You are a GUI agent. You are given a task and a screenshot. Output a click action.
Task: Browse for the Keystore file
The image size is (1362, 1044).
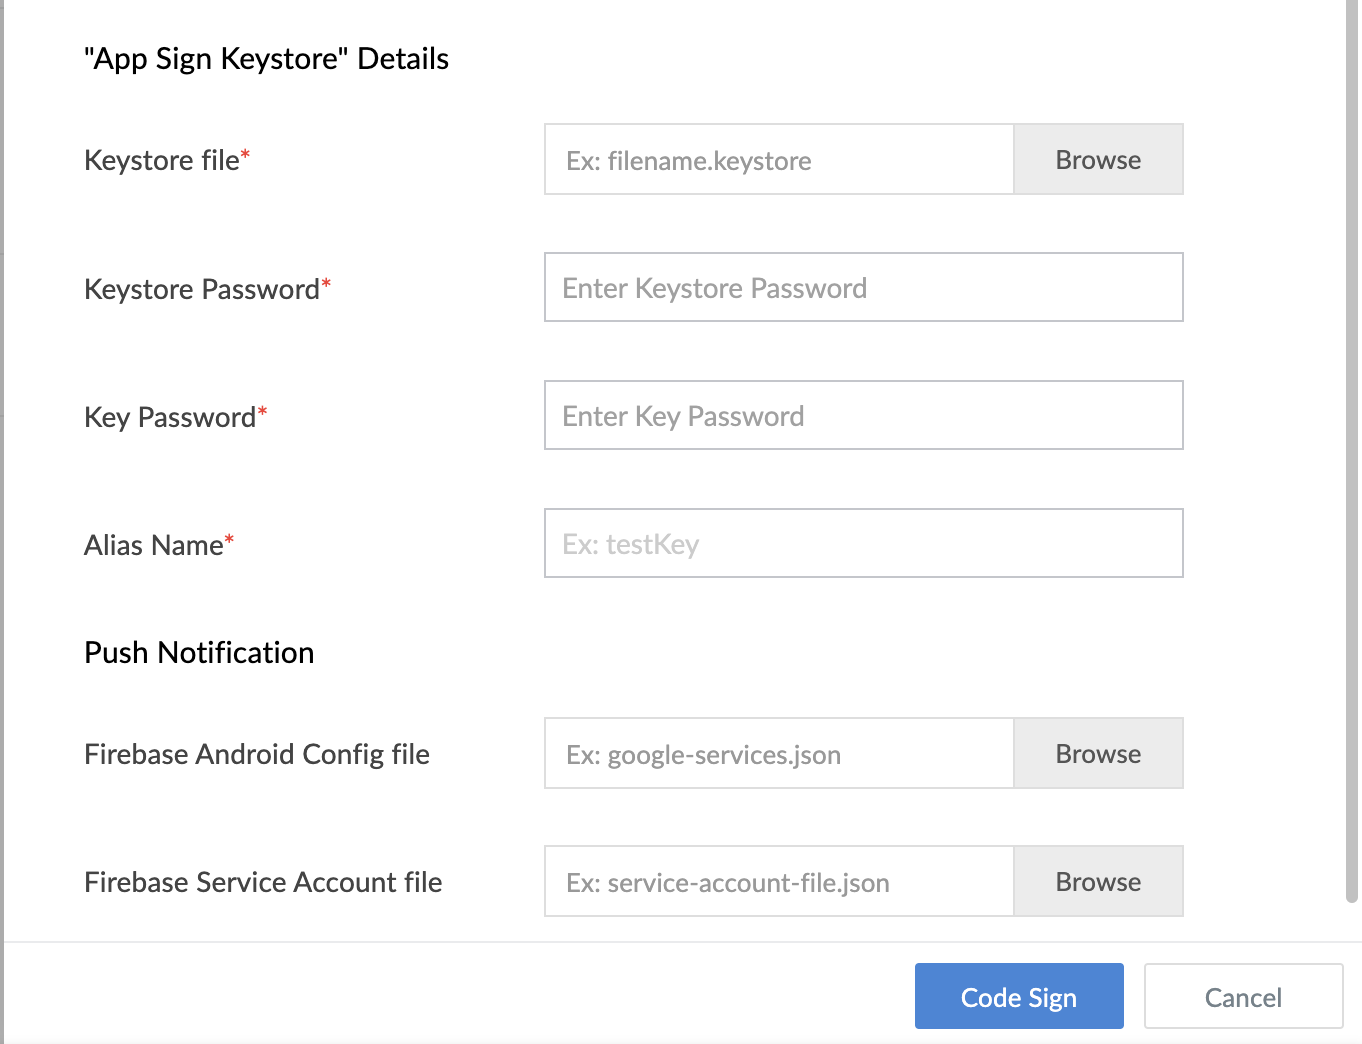[1098, 160]
